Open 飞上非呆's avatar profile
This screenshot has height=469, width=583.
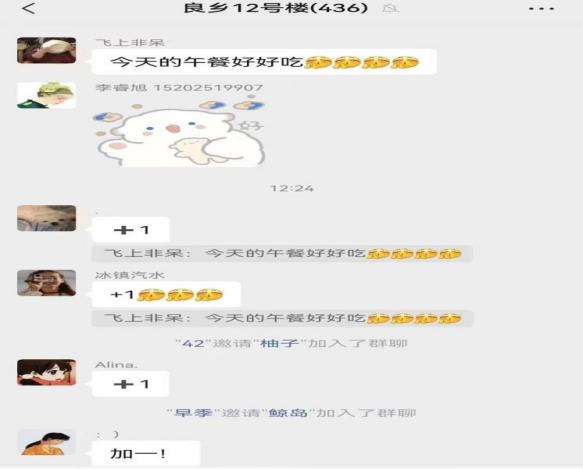click(46, 50)
